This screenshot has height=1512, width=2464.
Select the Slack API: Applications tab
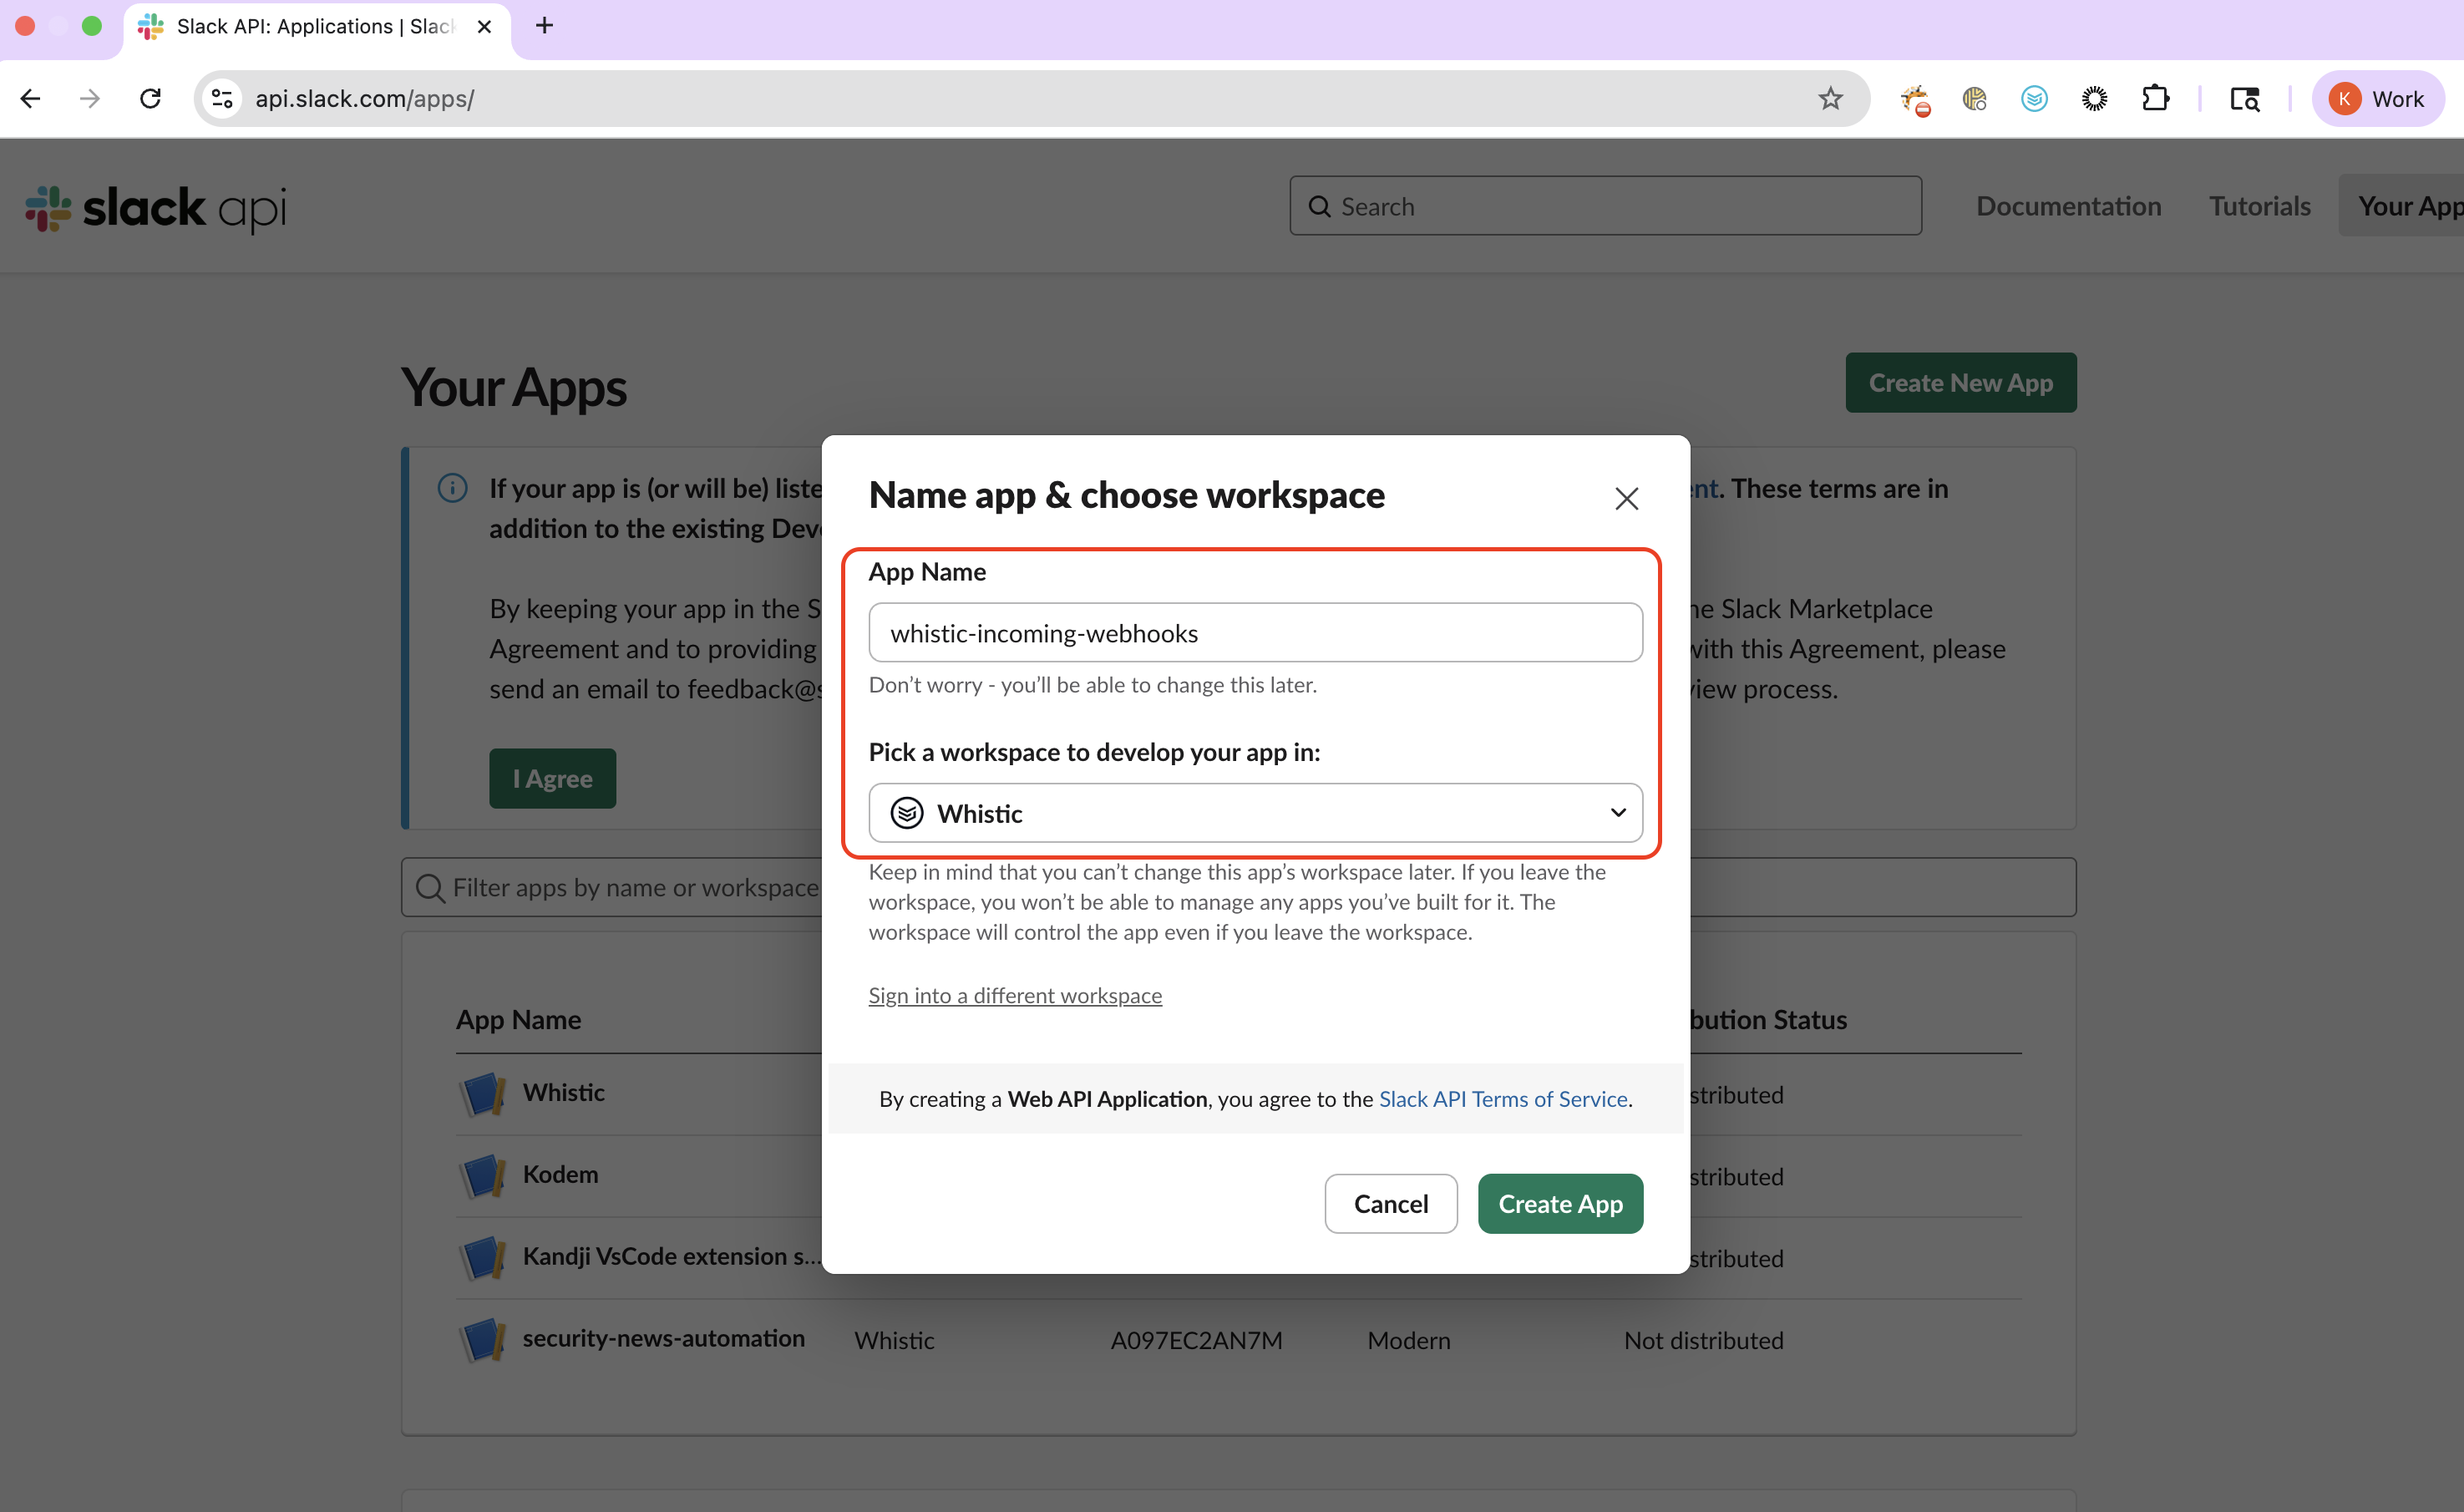316,28
